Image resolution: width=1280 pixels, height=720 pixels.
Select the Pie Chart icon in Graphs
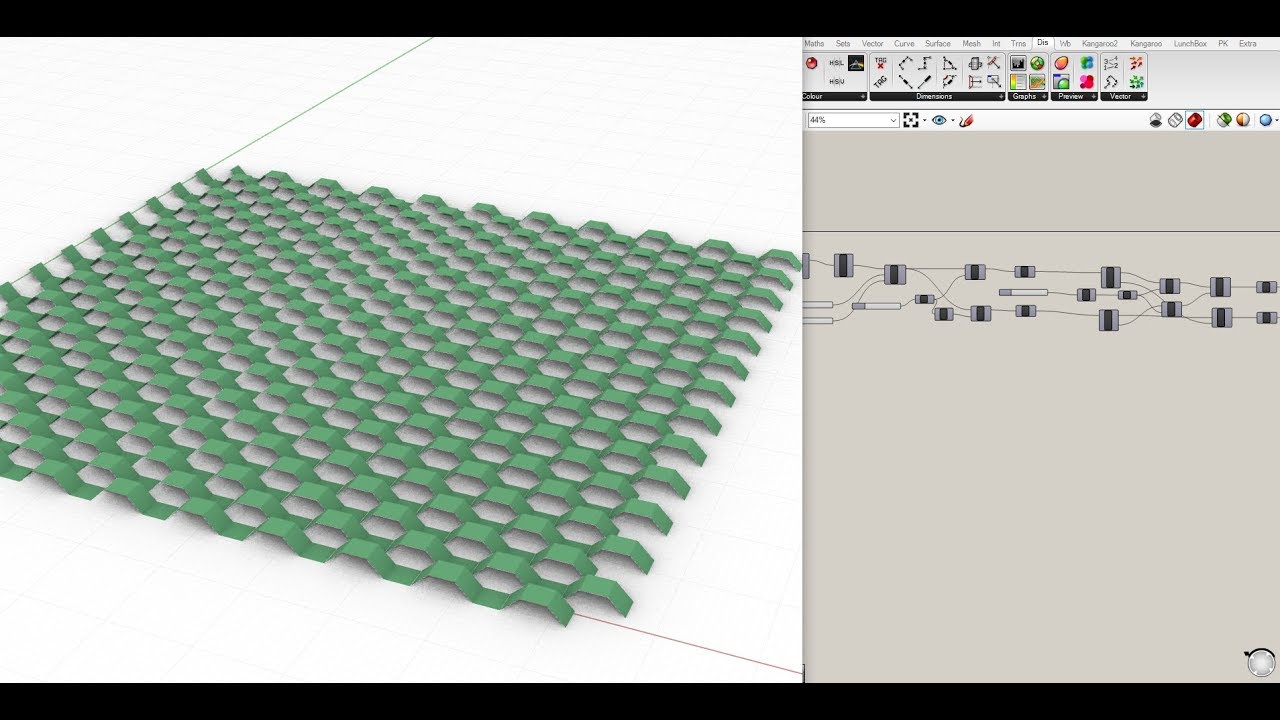point(1037,63)
